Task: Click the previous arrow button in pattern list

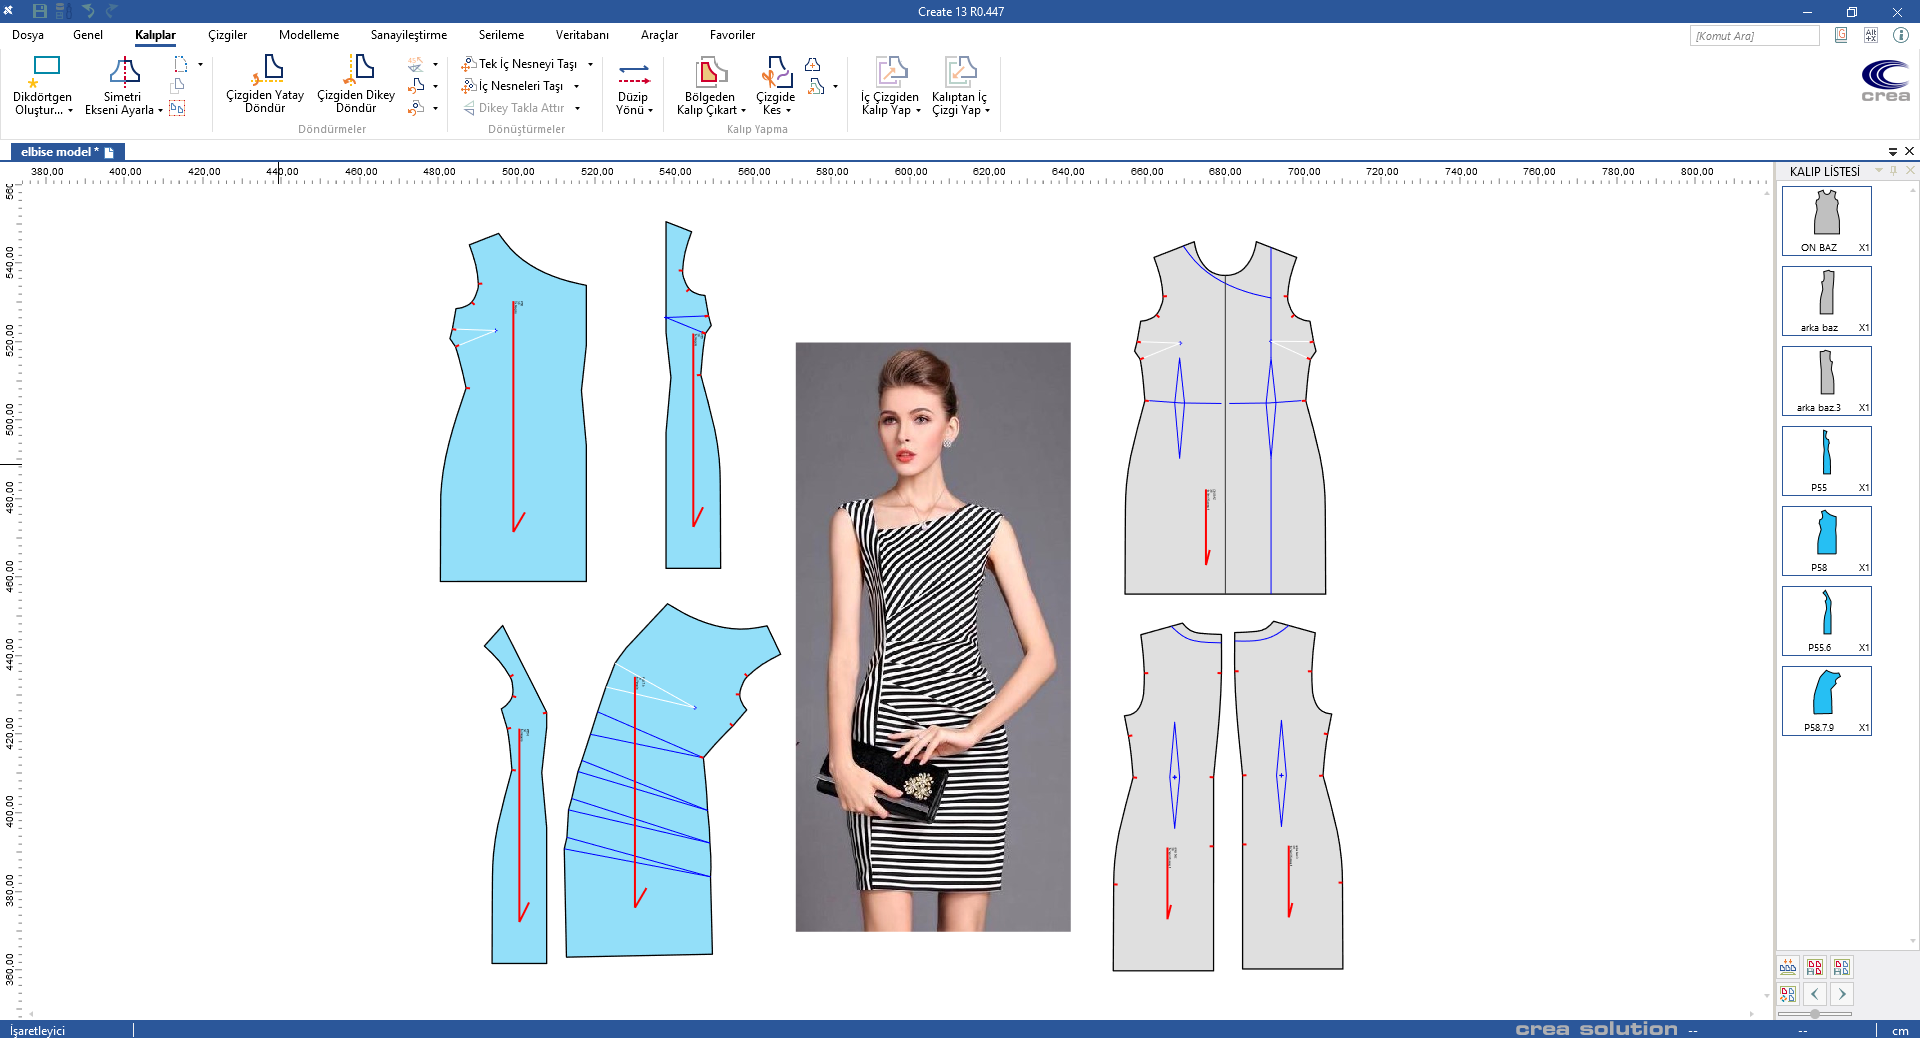Action: coord(1815,994)
